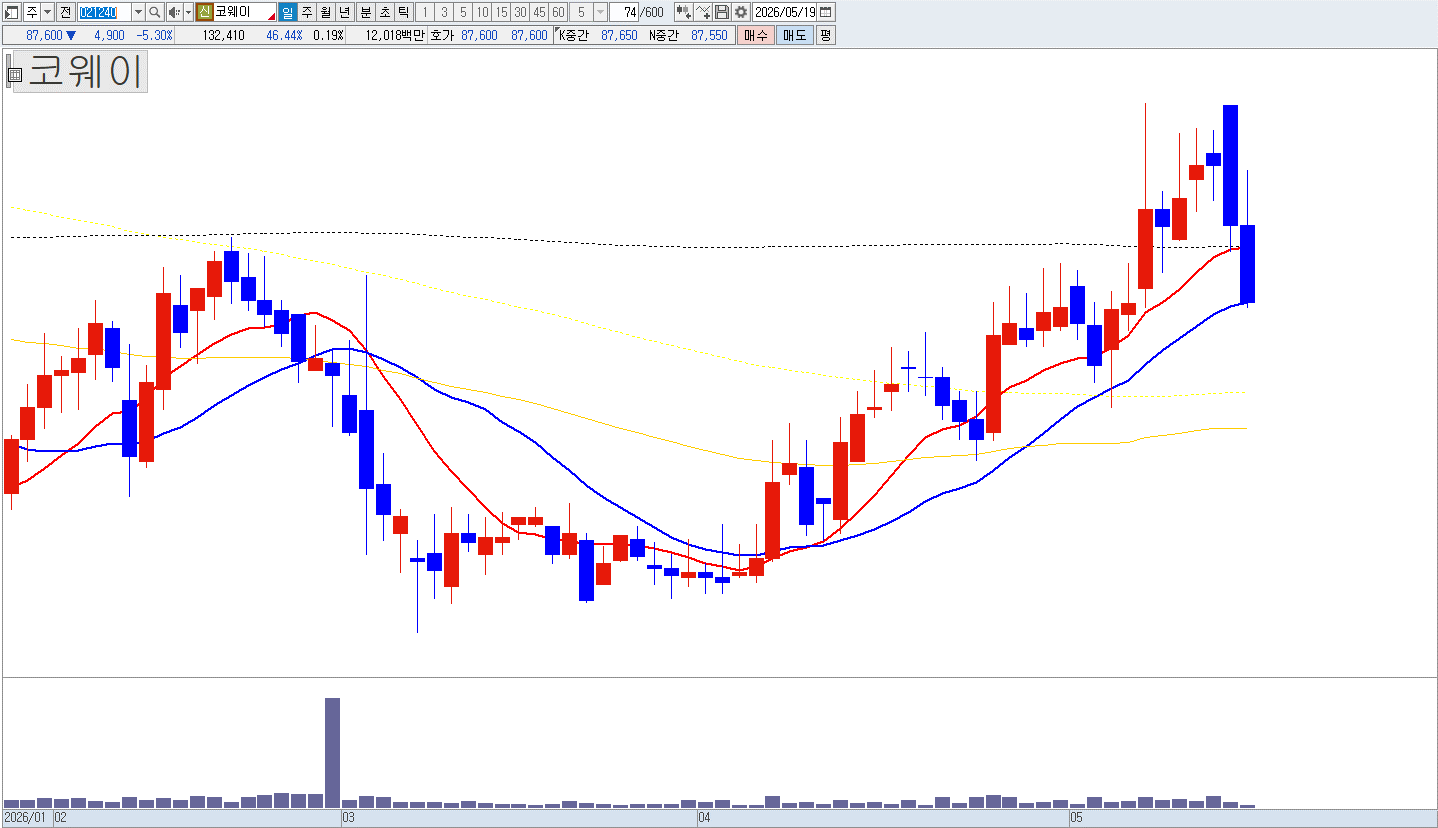This screenshot has height=828, width=1438.
Task: Open the stock code search magnifier
Action: coord(155,12)
